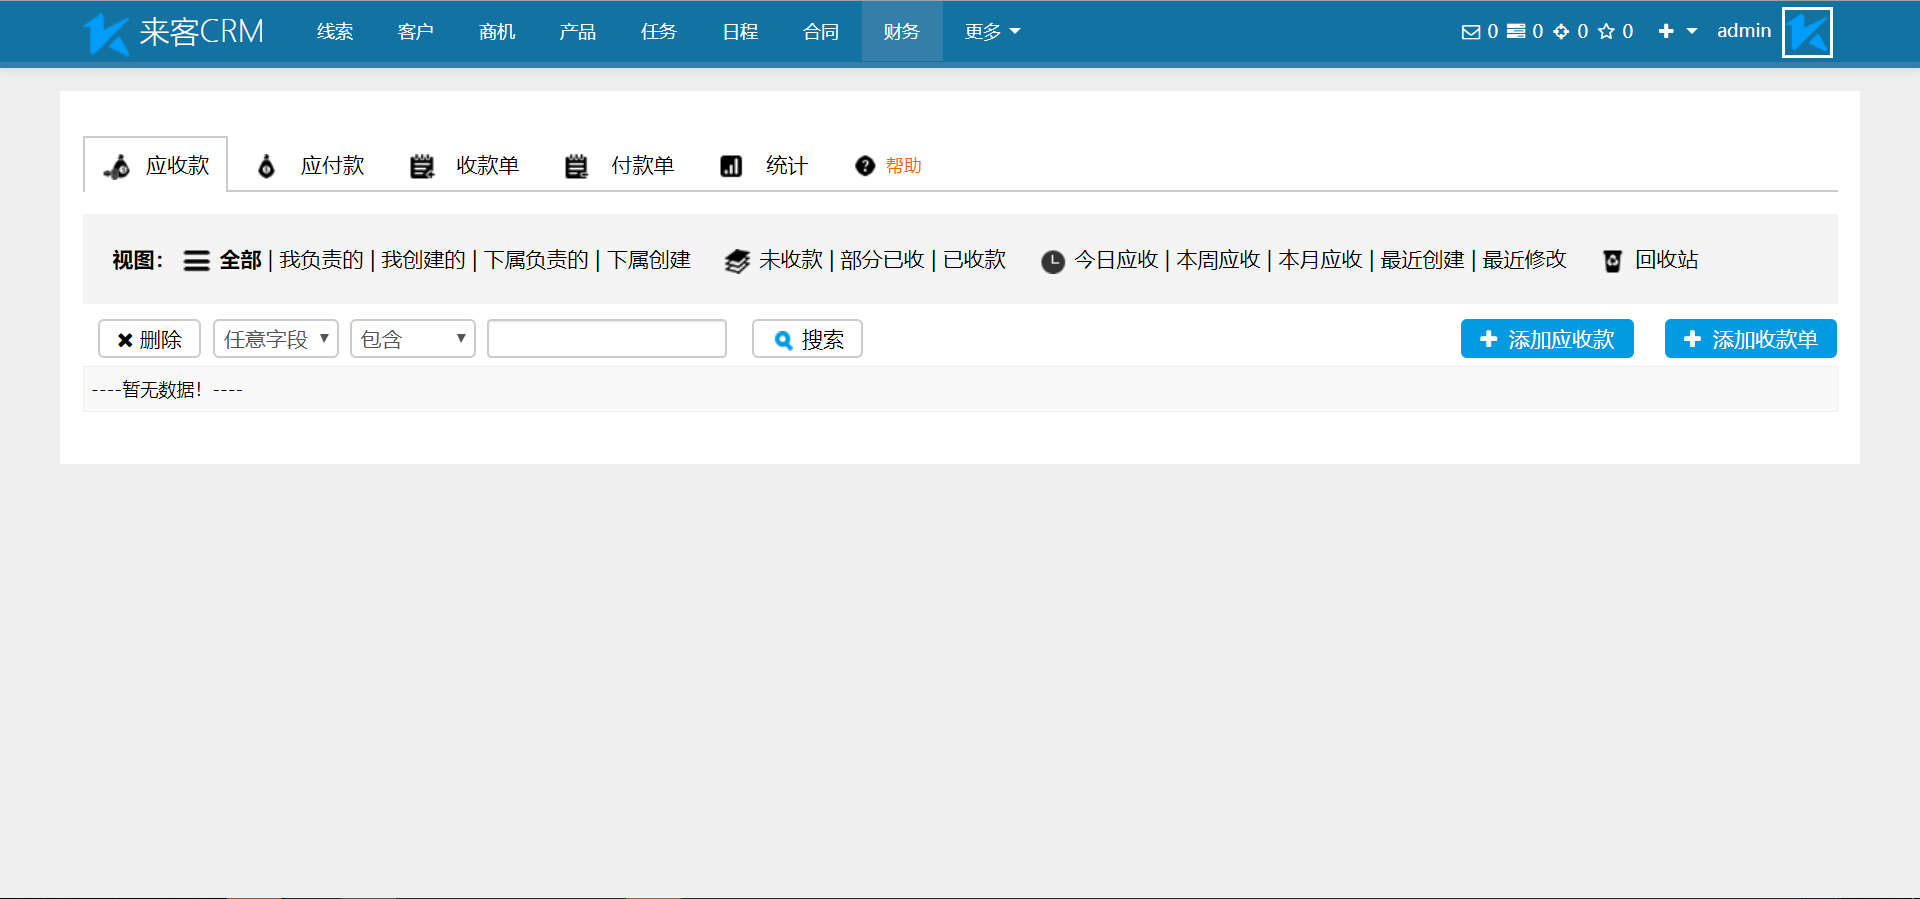Show 今日应收 records
Image resolution: width=1920 pixels, height=899 pixels.
coord(1116,260)
